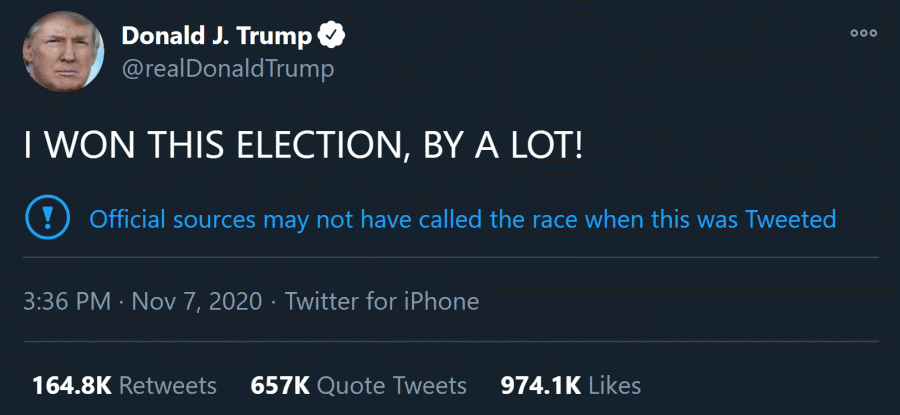Click the word 'Tweeted' in the blue notice
The height and width of the screenshot is (415, 900).
click(790, 218)
